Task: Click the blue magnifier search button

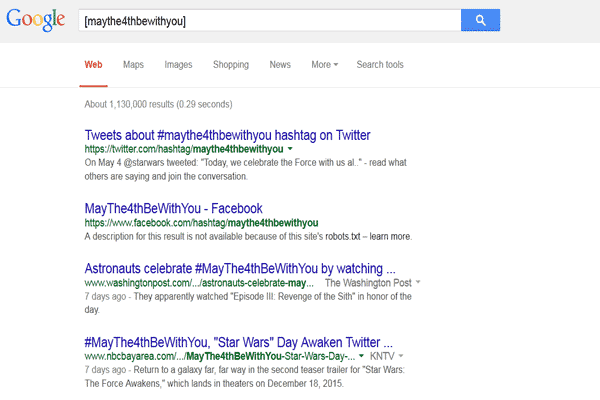Action: (480, 20)
